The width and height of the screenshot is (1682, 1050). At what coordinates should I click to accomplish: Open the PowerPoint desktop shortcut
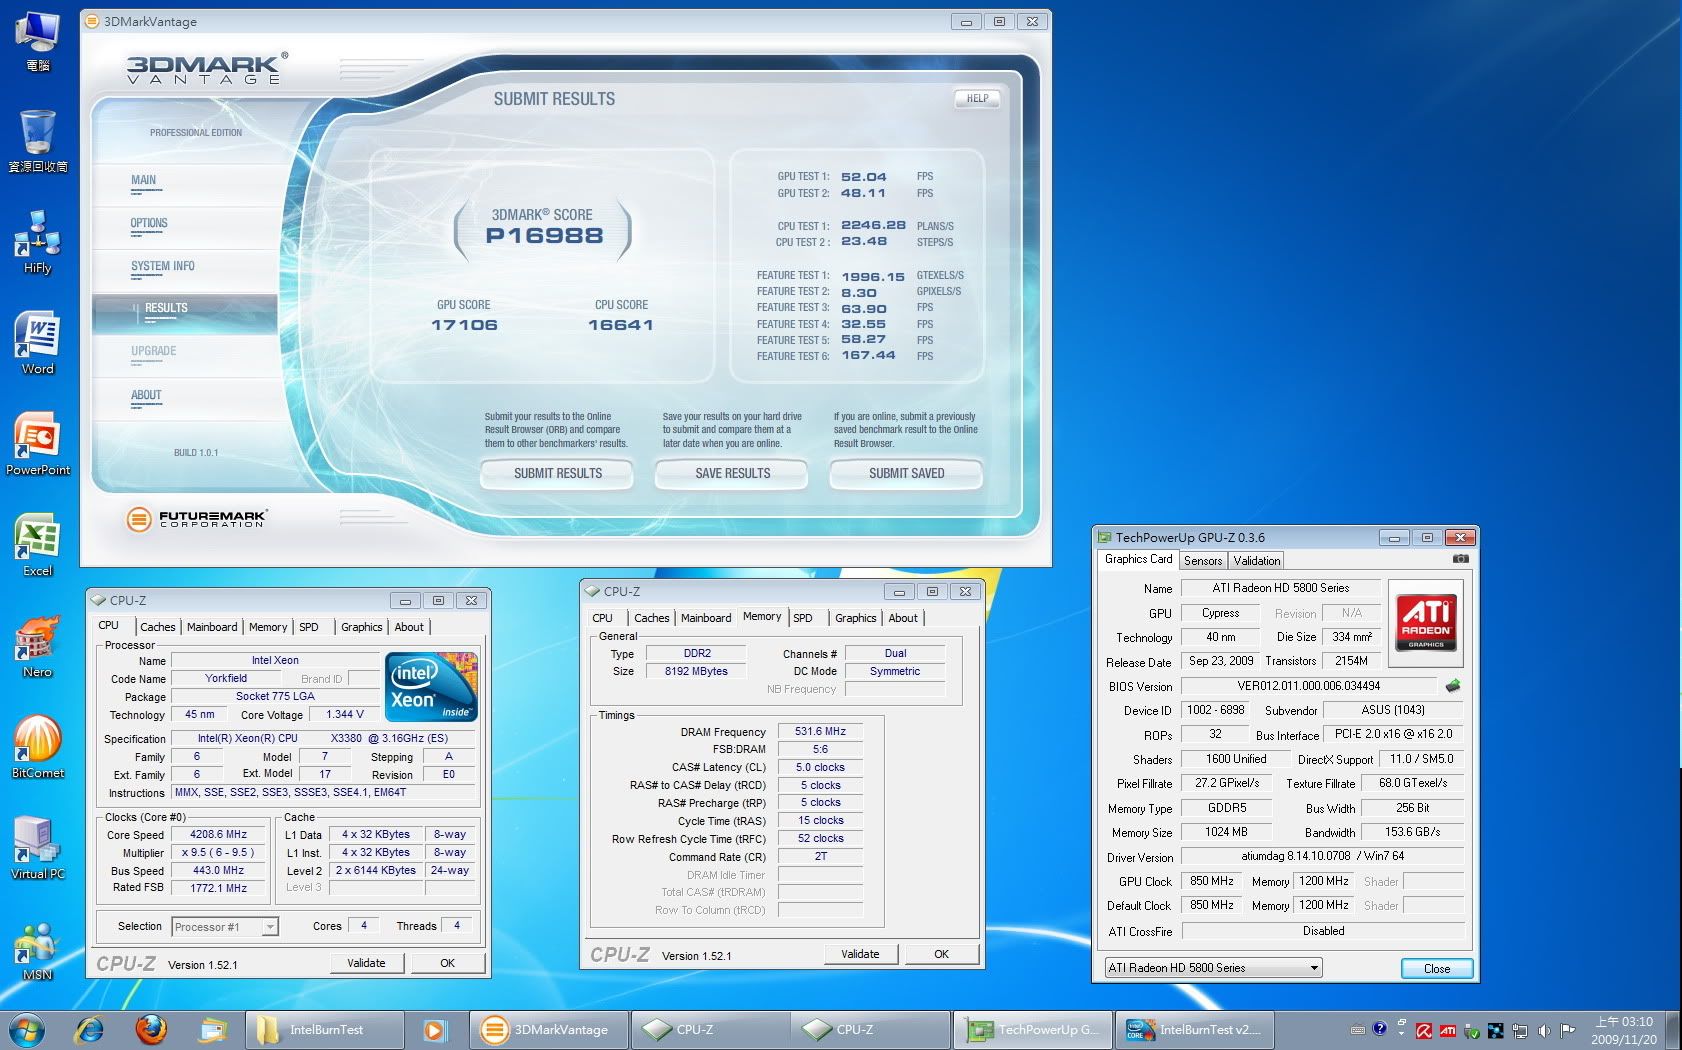coord(38,444)
